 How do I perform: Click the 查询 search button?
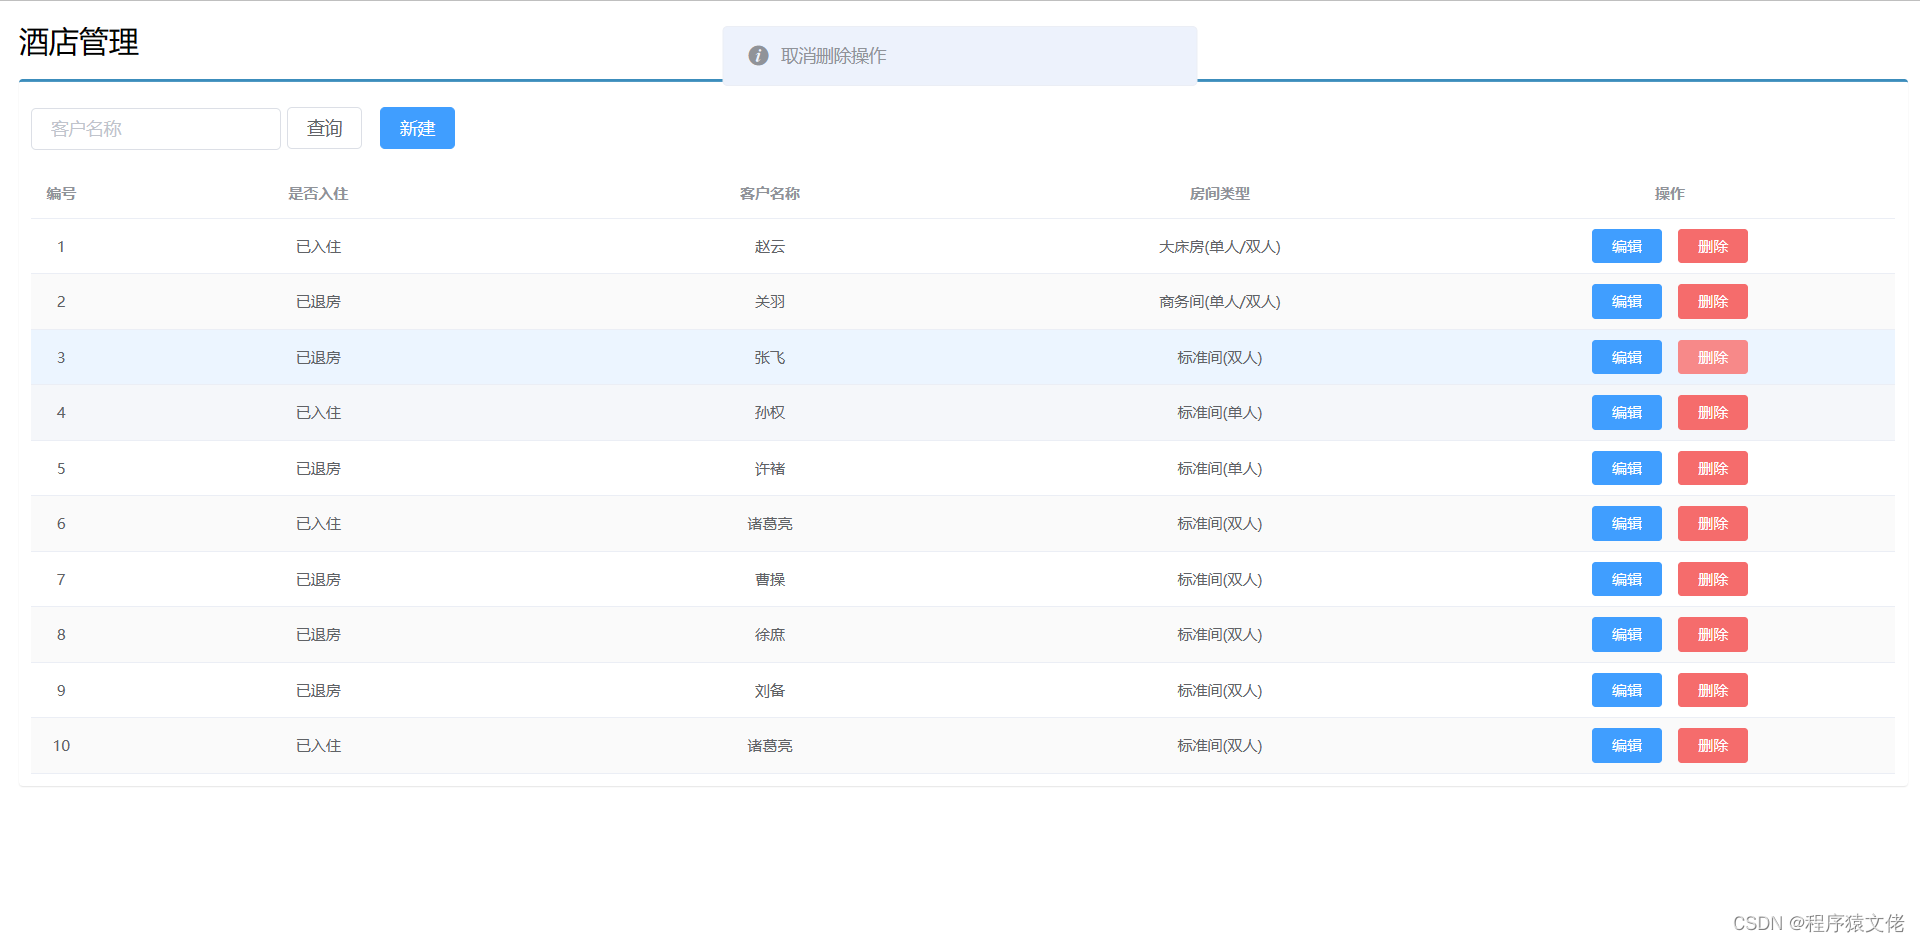pos(324,128)
